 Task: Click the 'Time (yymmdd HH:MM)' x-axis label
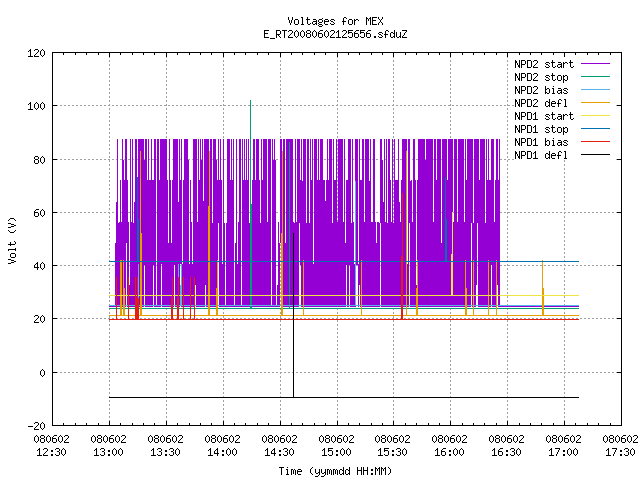point(335,471)
